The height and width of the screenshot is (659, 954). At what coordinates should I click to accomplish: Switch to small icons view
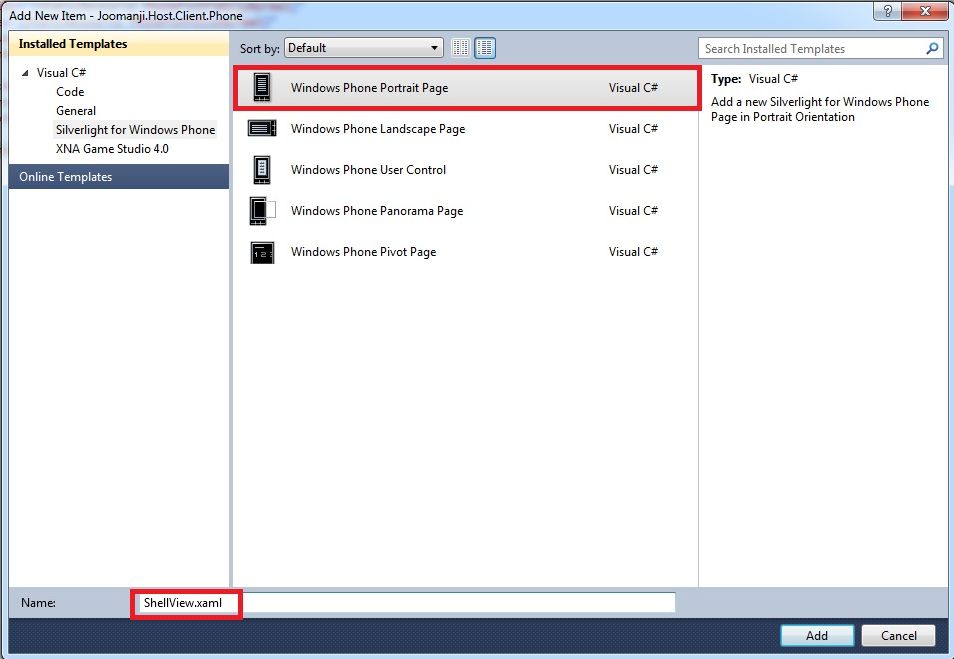(461, 47)
